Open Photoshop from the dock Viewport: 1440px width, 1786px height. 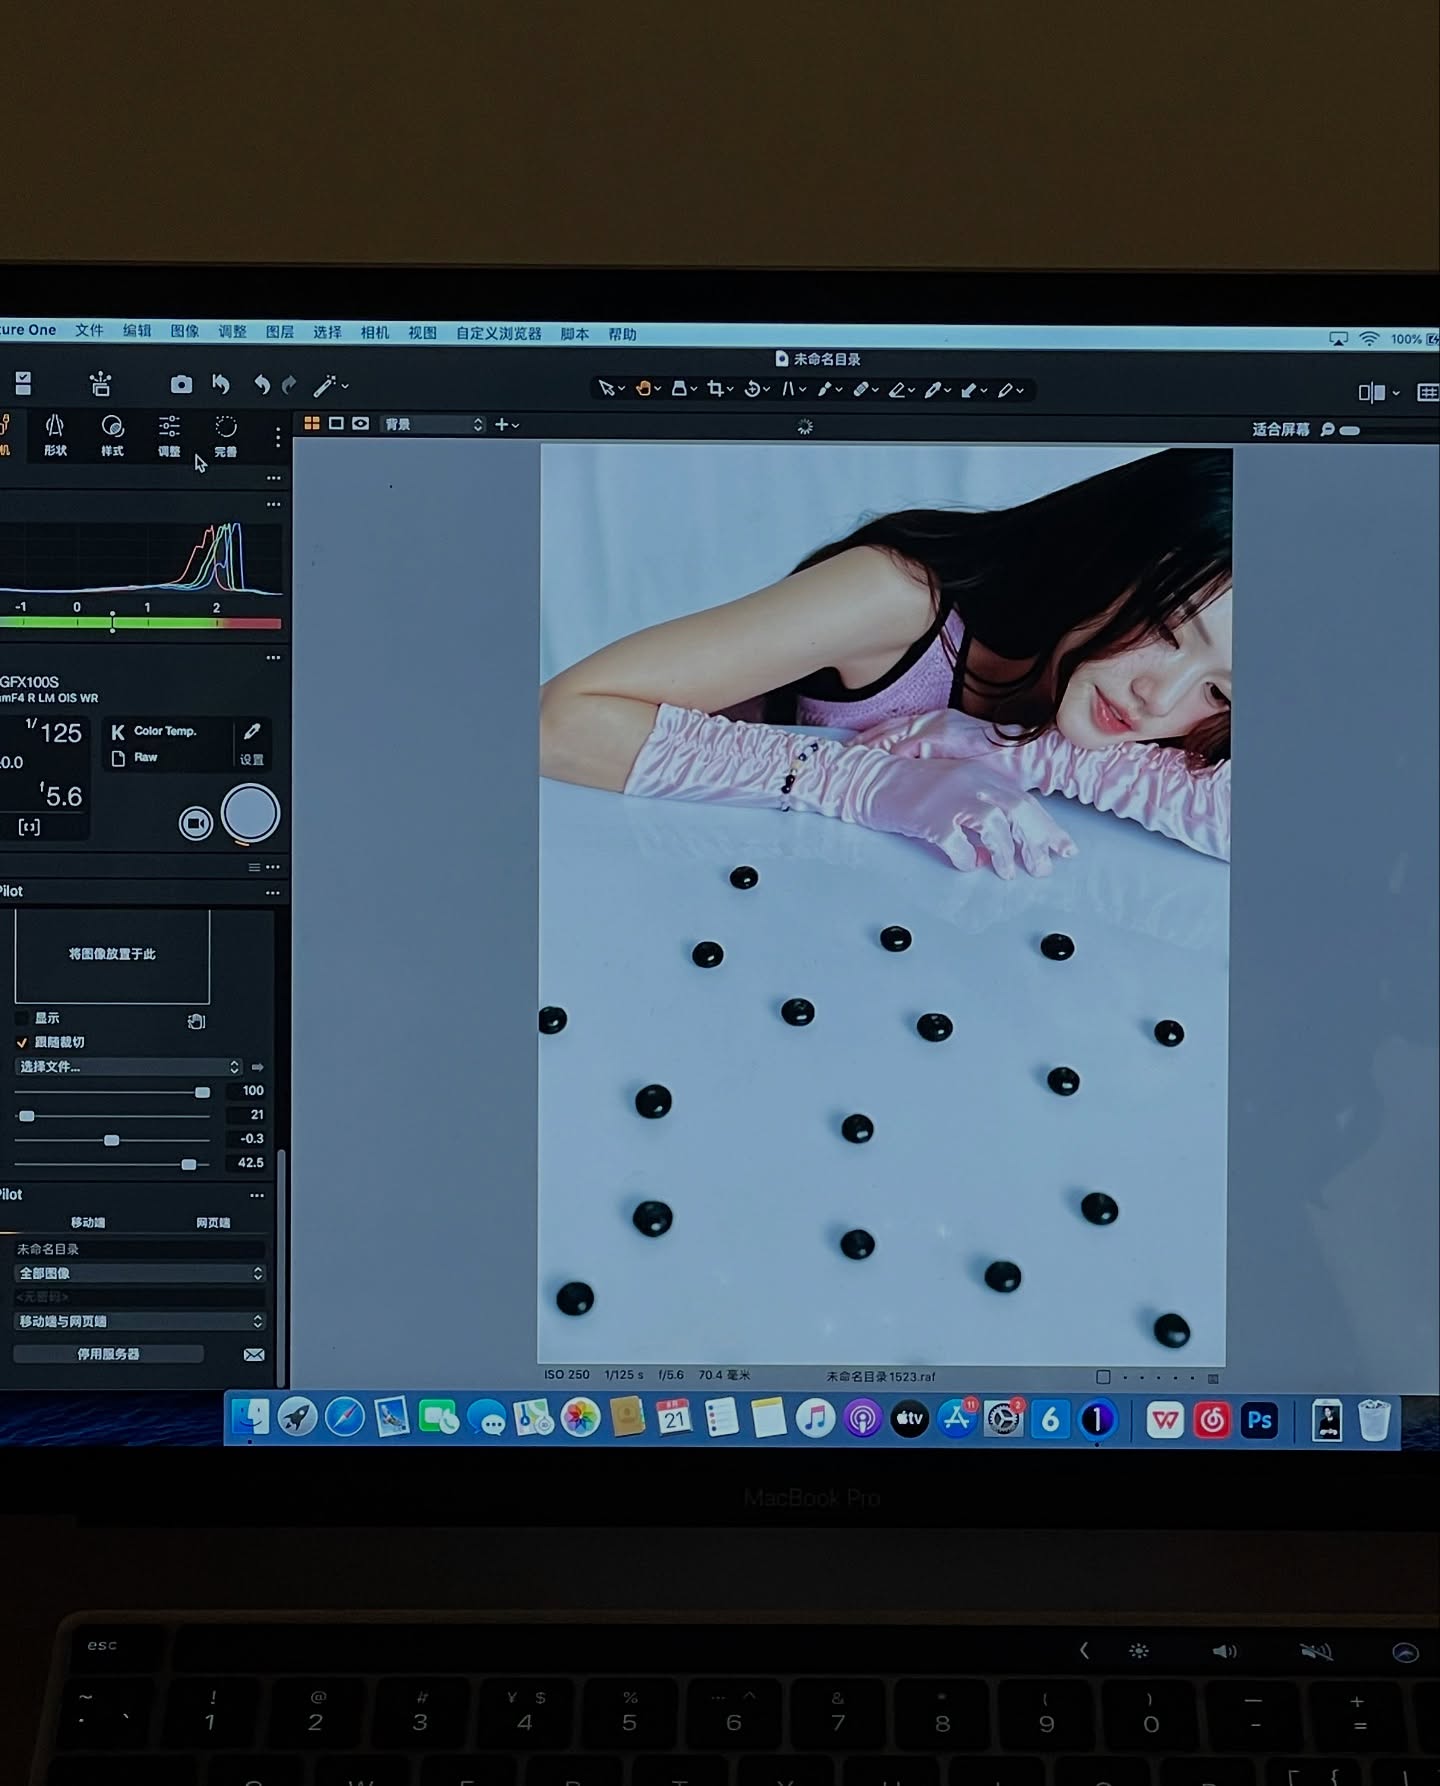point(1259,1420)
